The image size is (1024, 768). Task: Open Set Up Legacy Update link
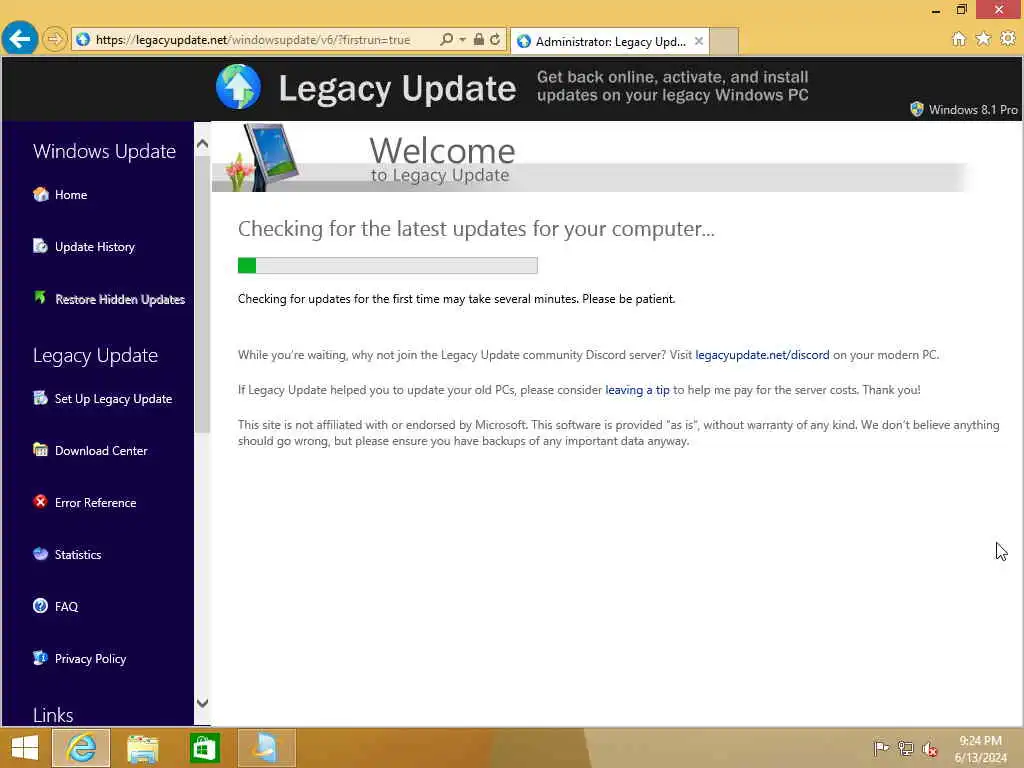114,399
